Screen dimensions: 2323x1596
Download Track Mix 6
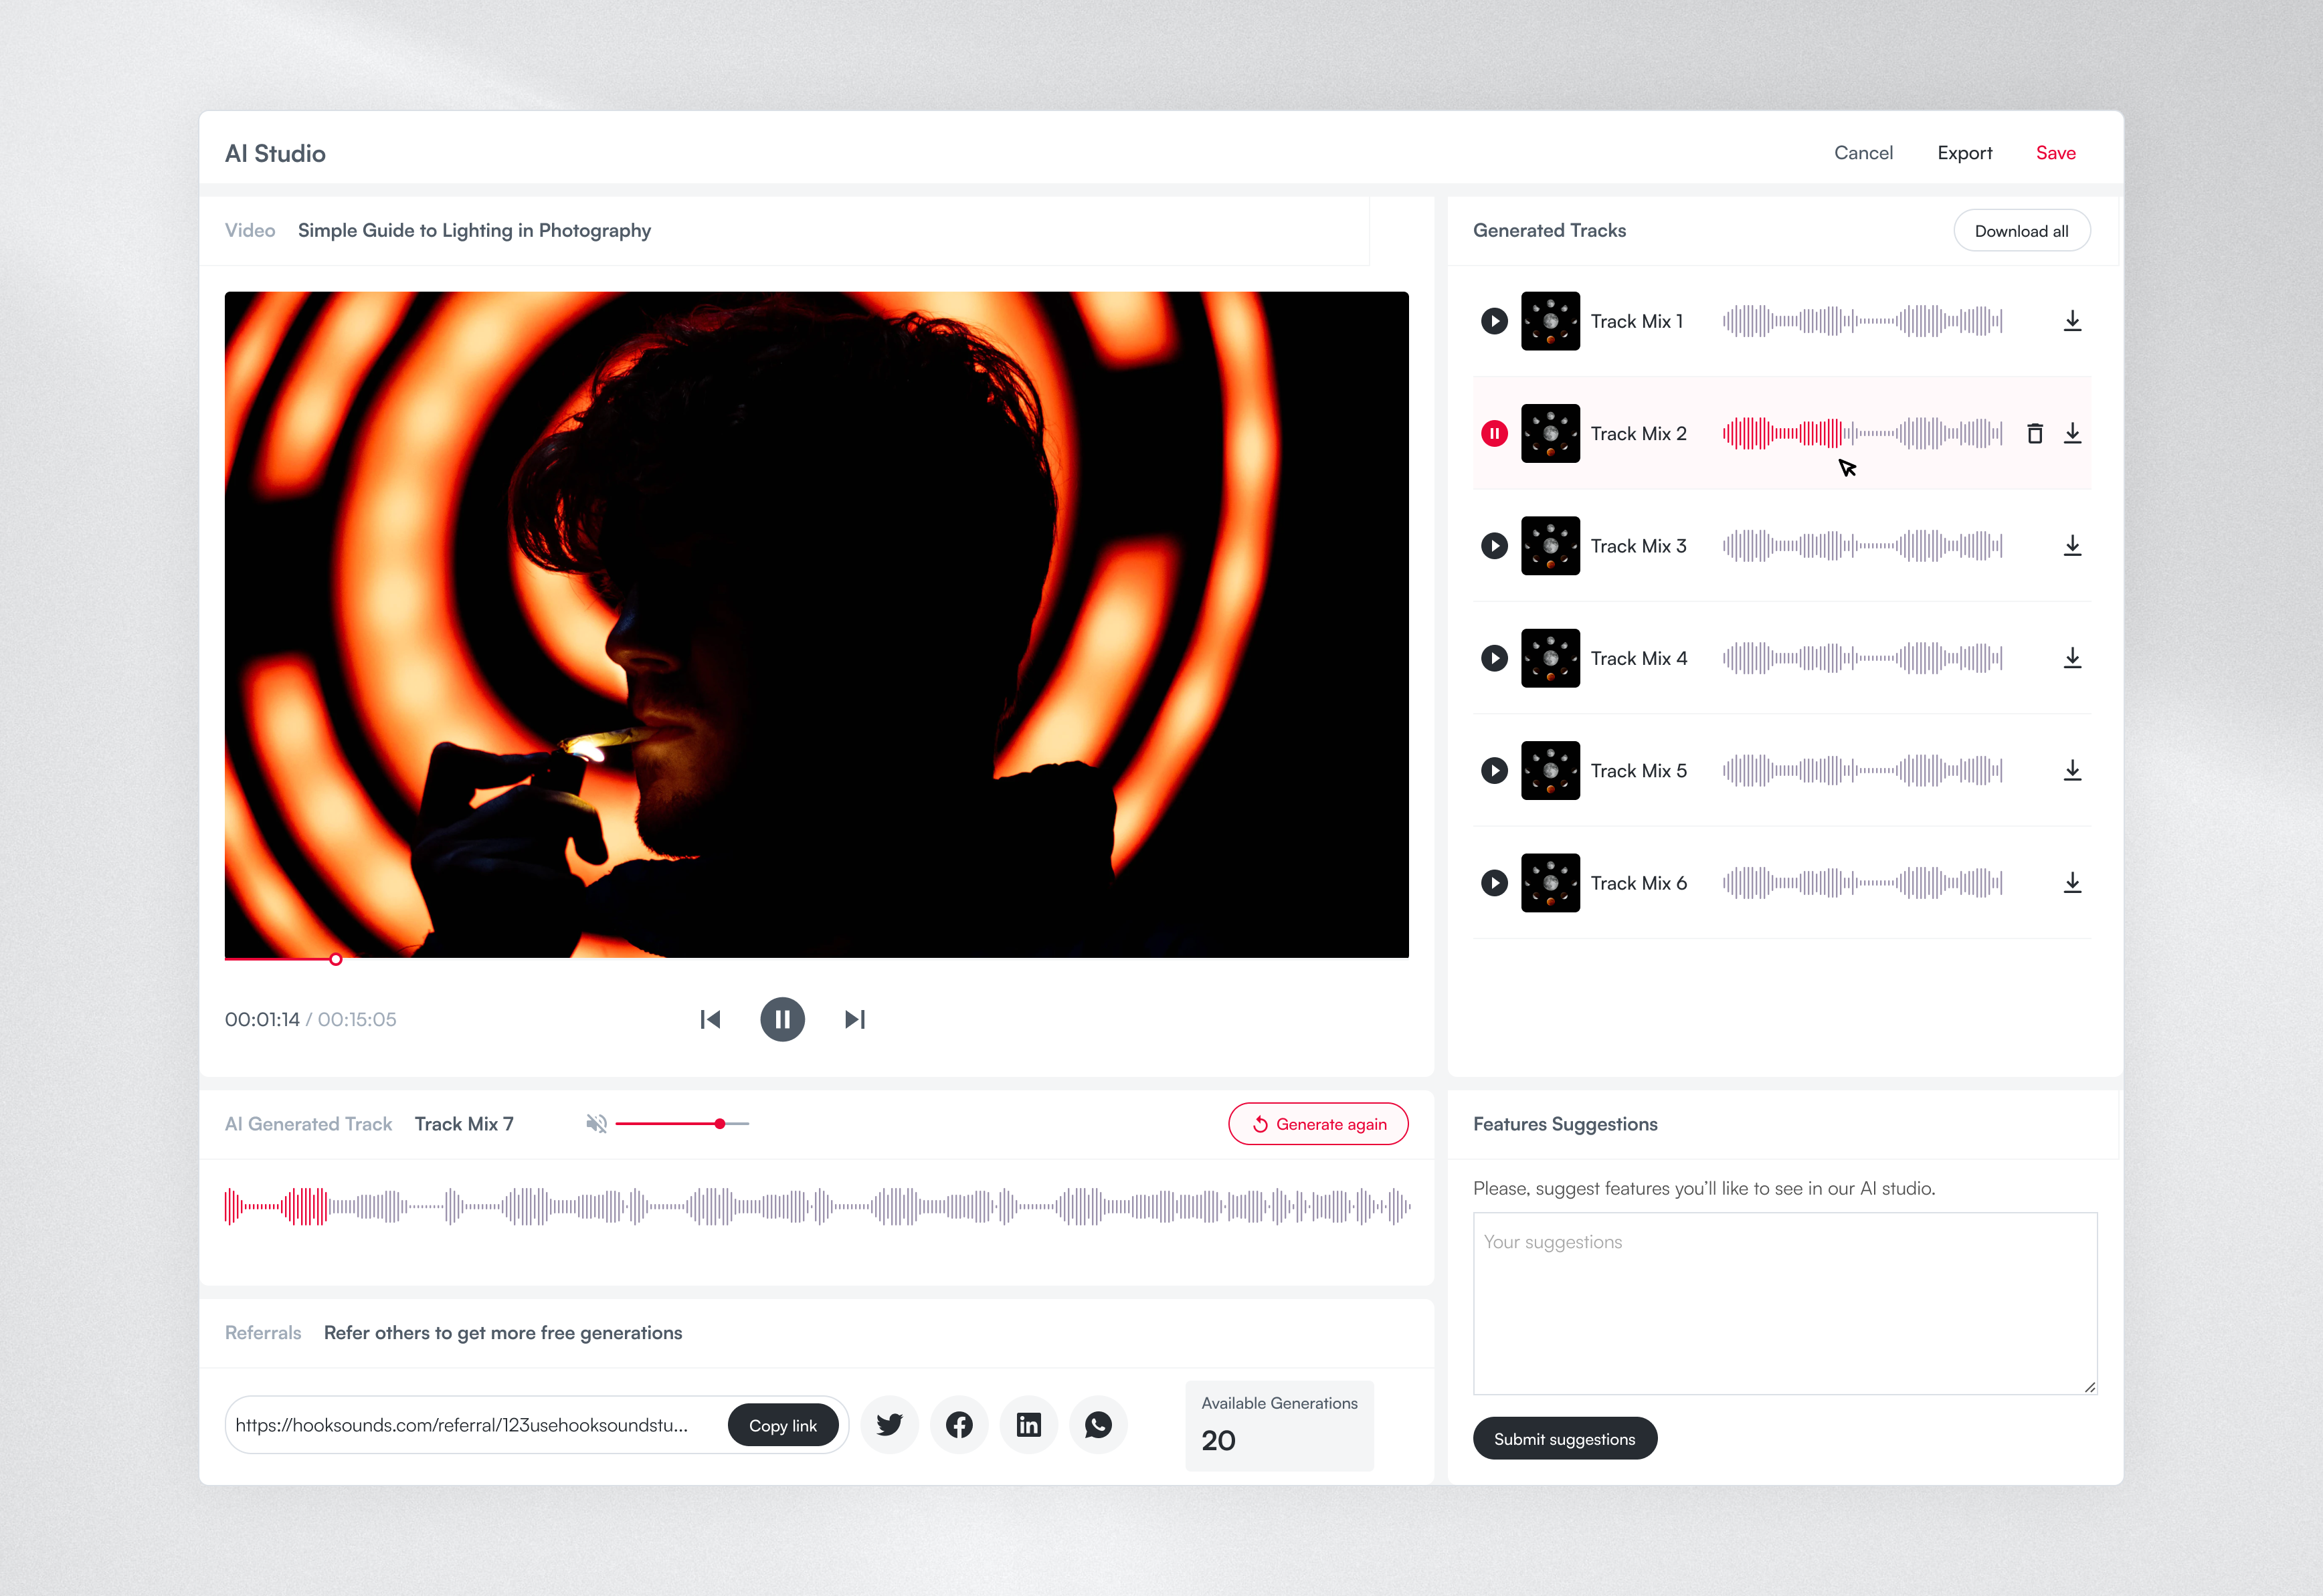(x=2072, y=883)
